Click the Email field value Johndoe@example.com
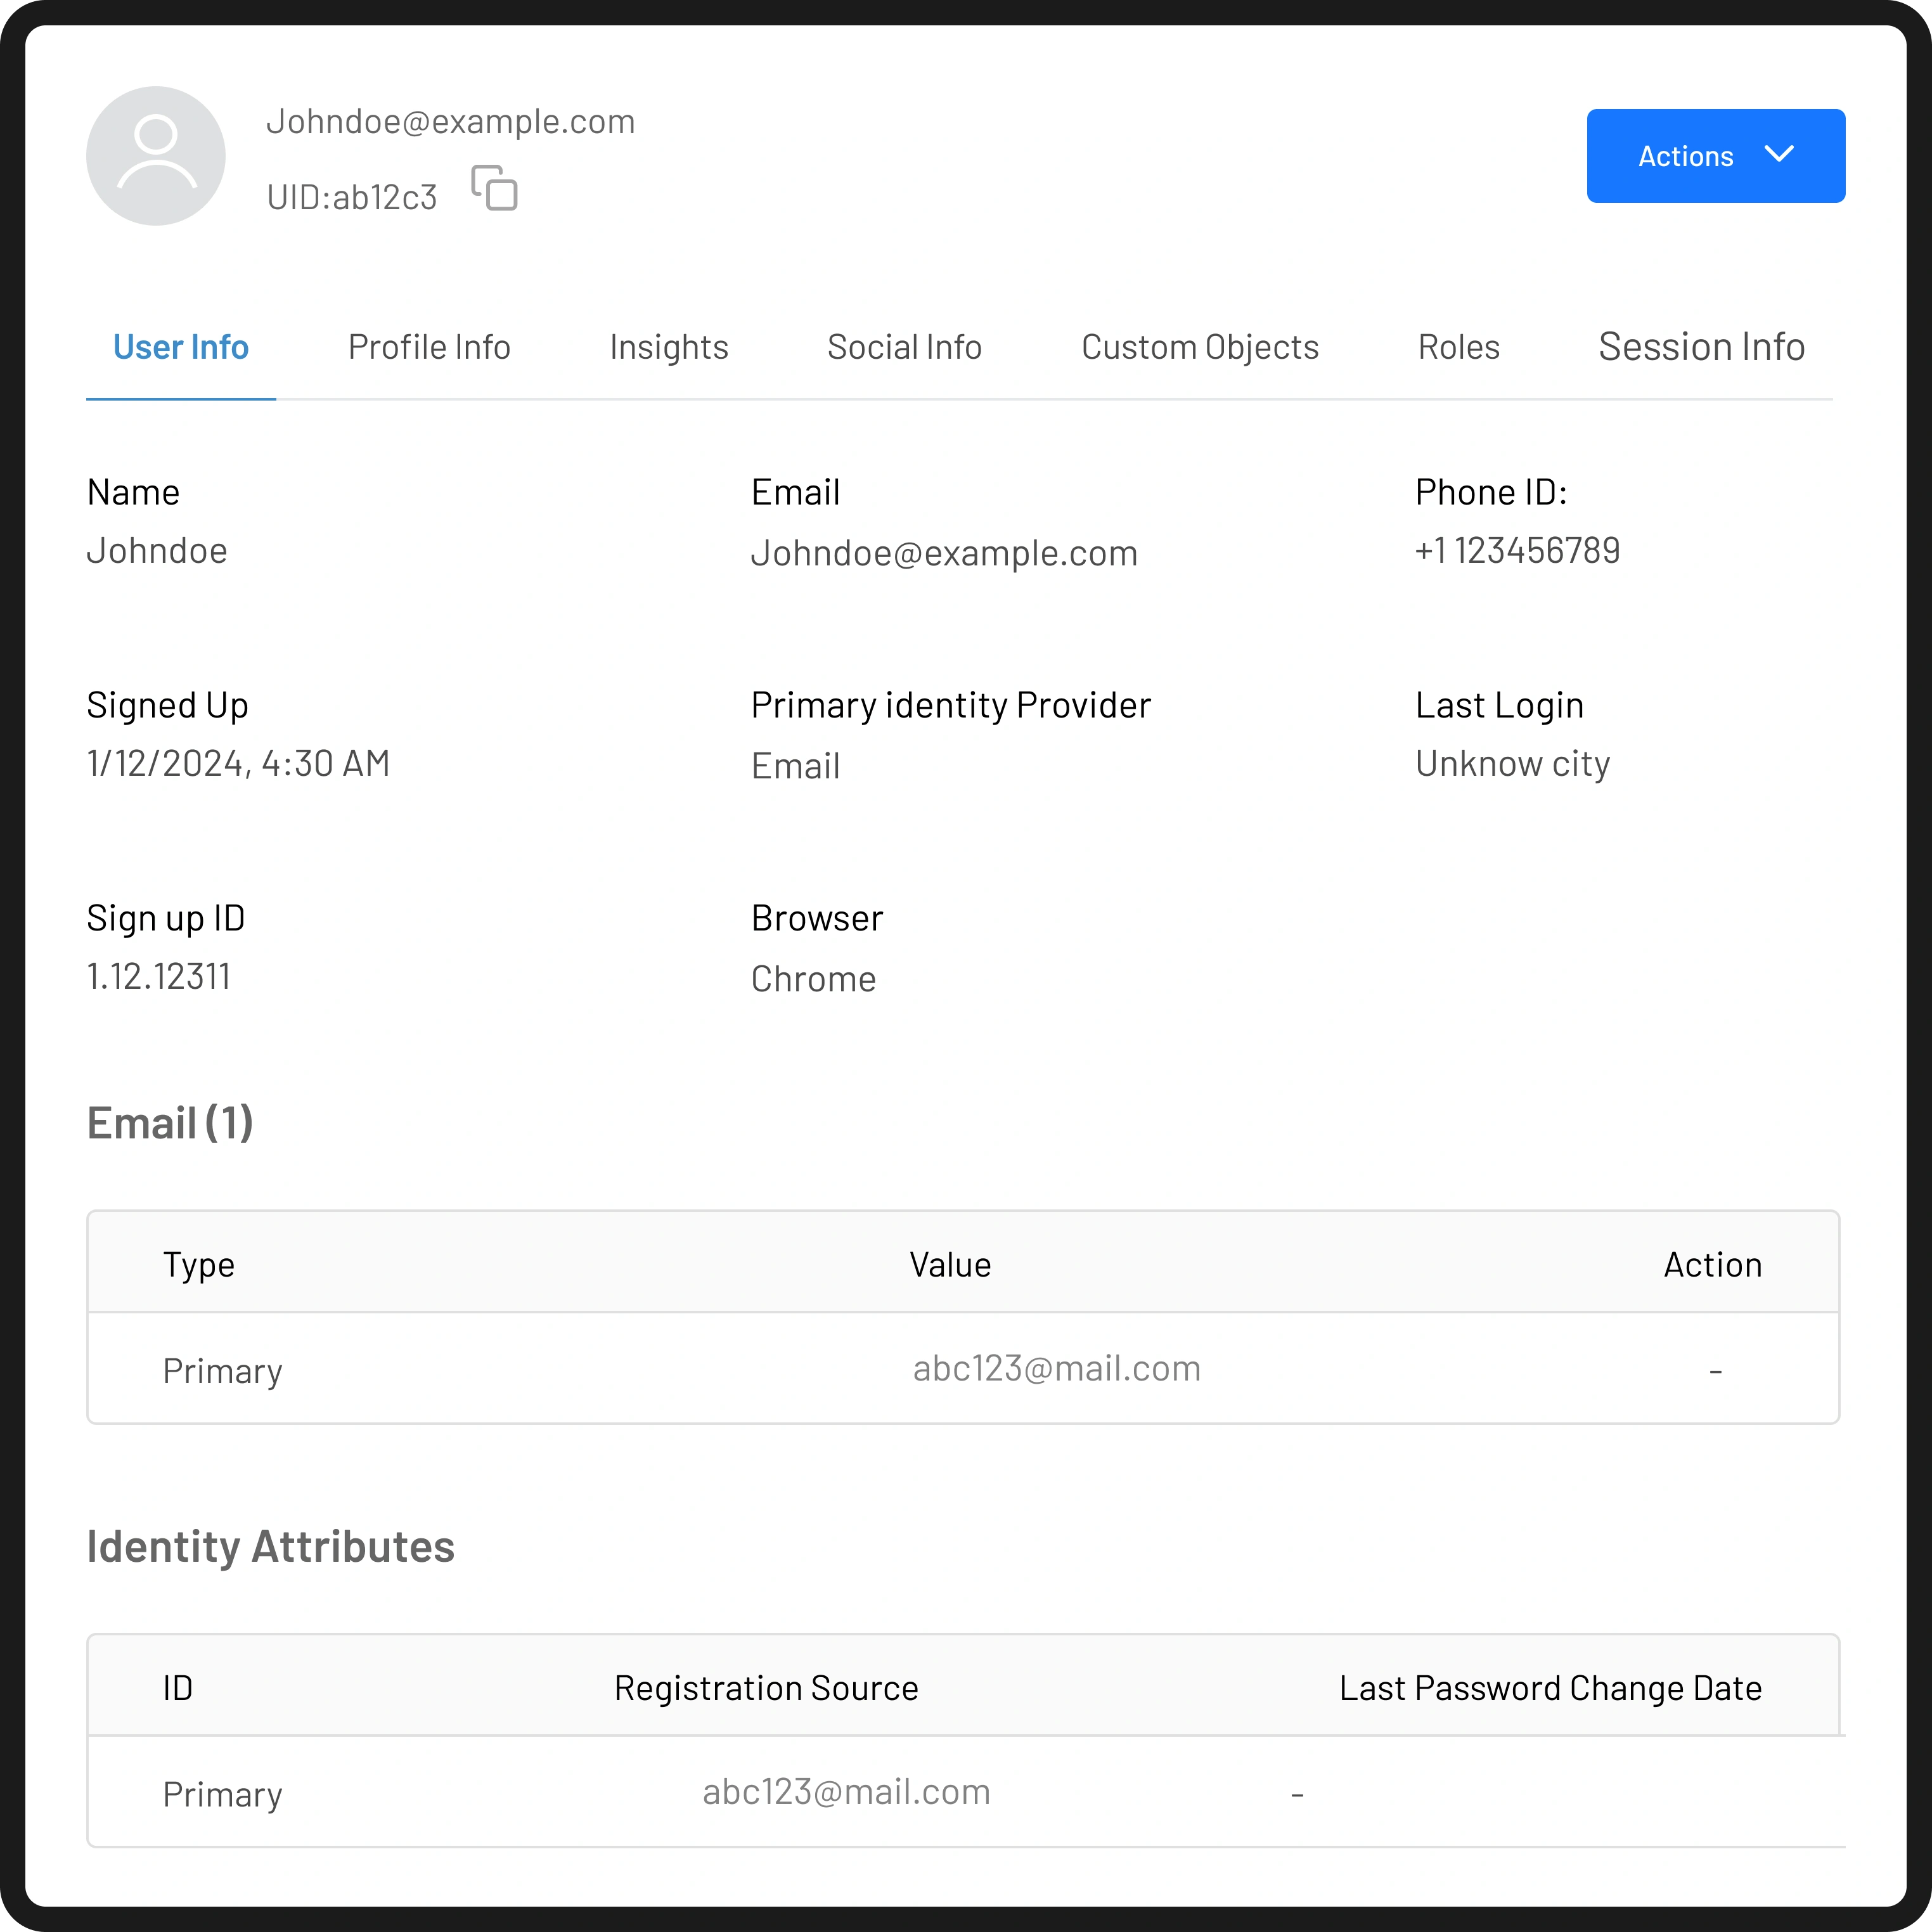This screenshot has width=1932, height=1932. pyautogui.click(x=944, y=553)
